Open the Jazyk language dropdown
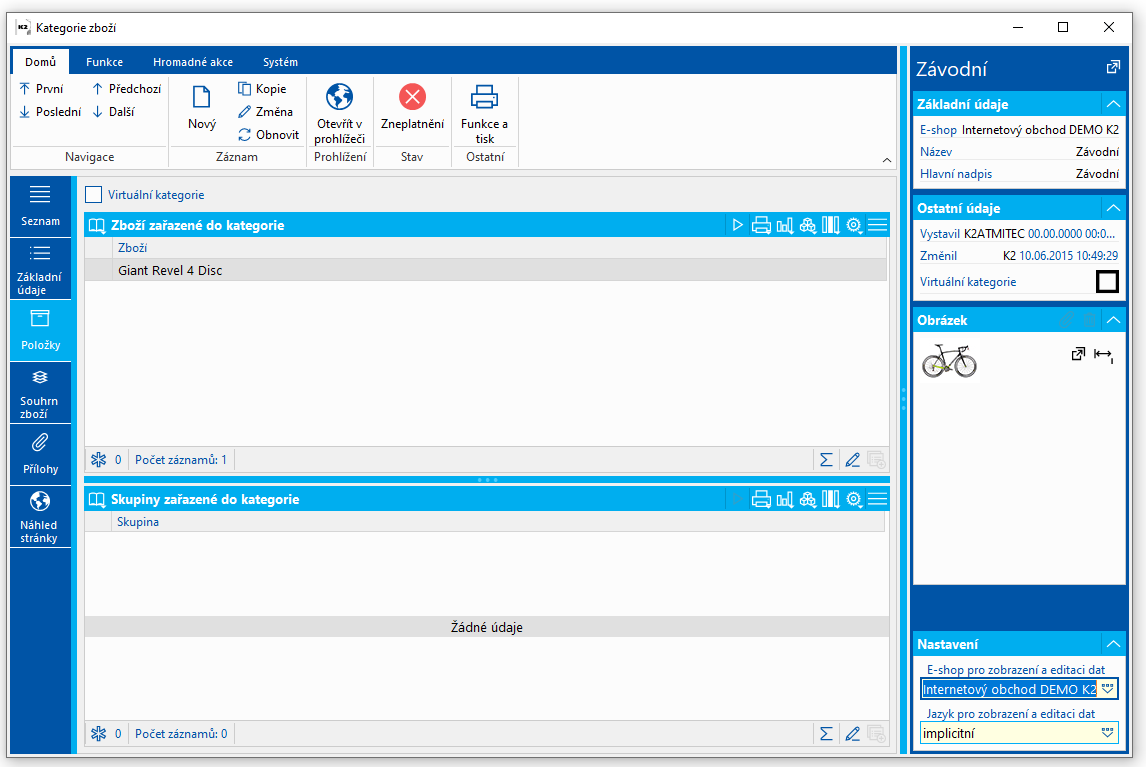1146x767 pixels. pos(1108,733)
